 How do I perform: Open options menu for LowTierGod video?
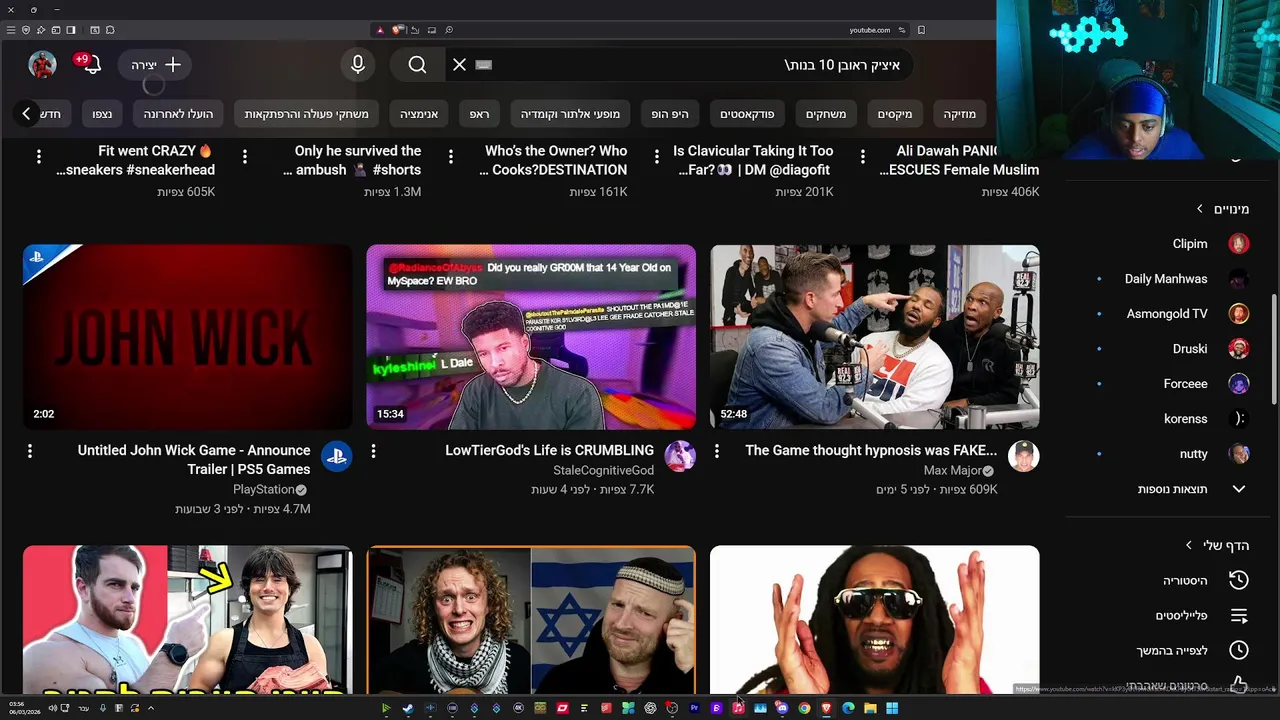pos(373,452)
